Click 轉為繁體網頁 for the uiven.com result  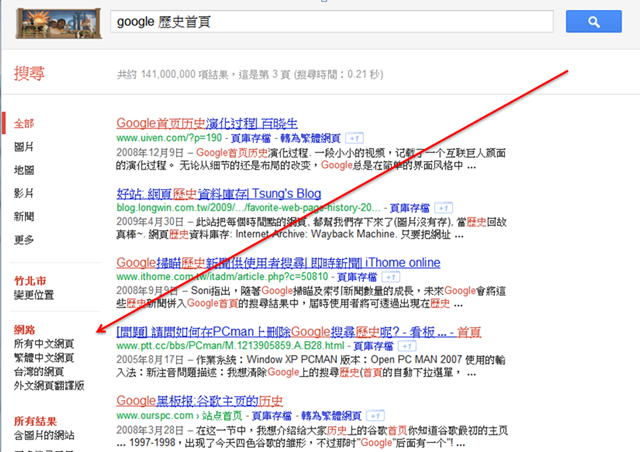click(x=310, y=138)
